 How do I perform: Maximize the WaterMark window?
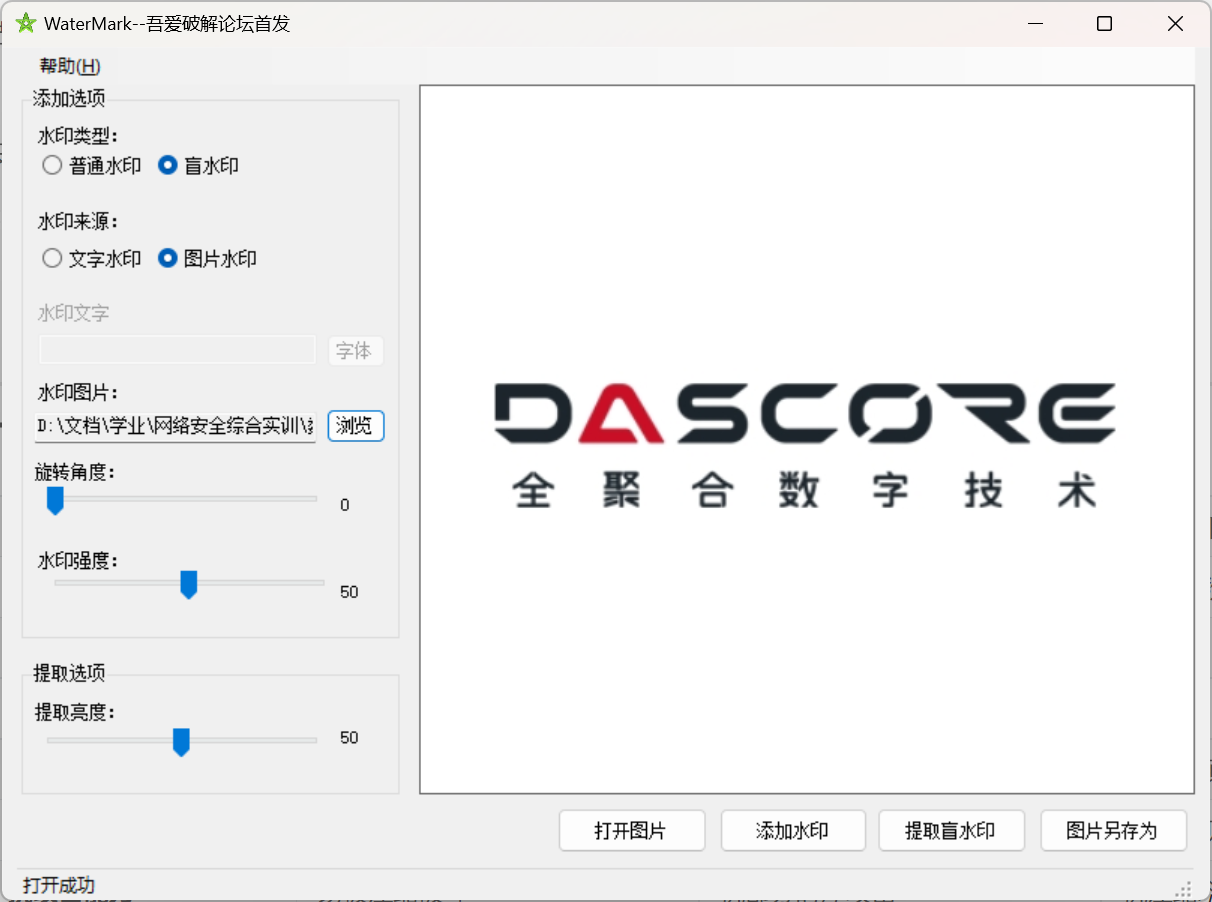[x=1104, y=24]
